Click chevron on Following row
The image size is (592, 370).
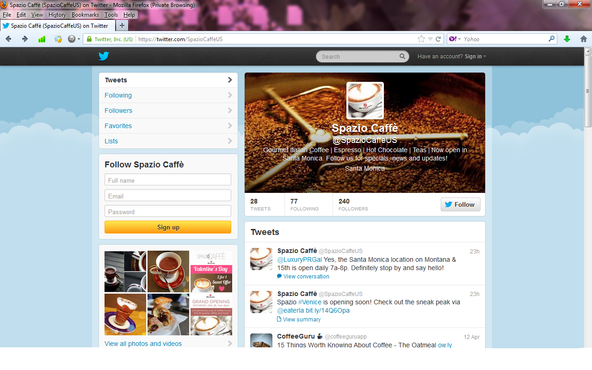tap(230, 95)
